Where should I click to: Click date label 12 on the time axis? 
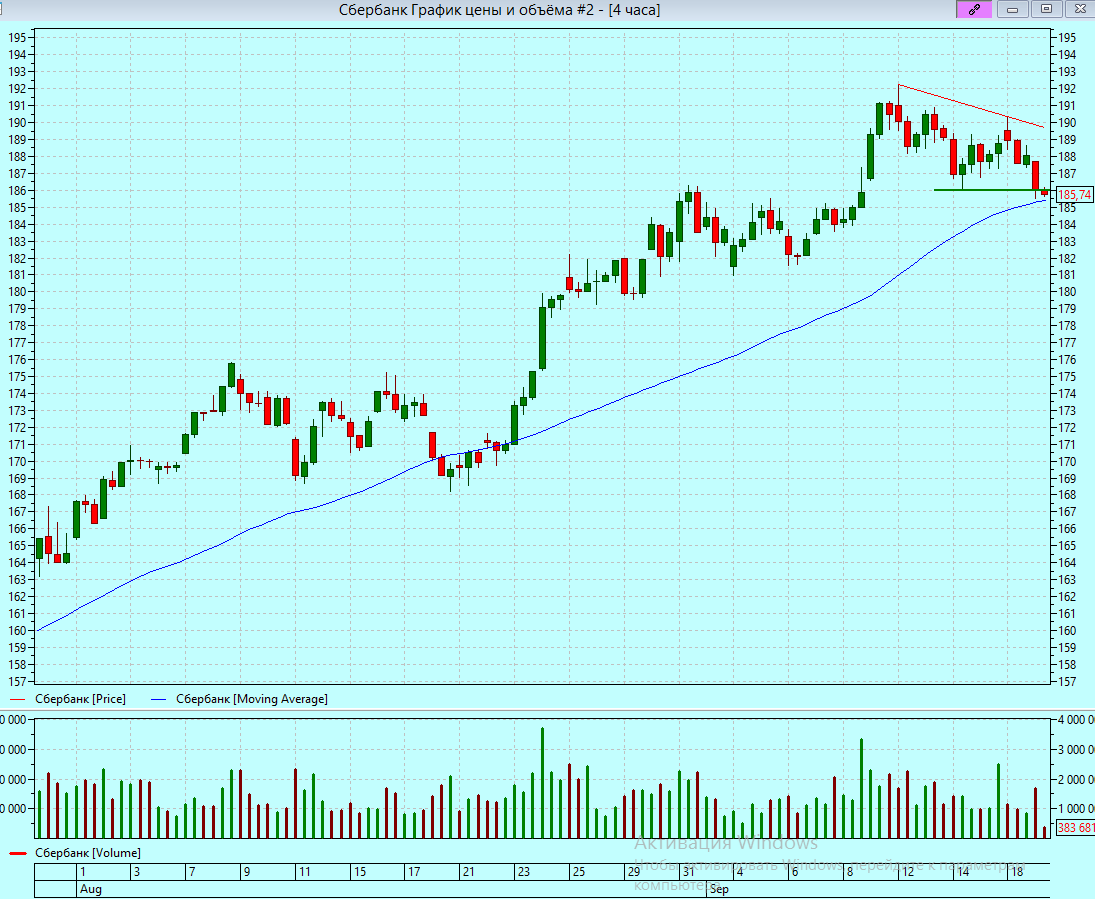click(907, 872)
